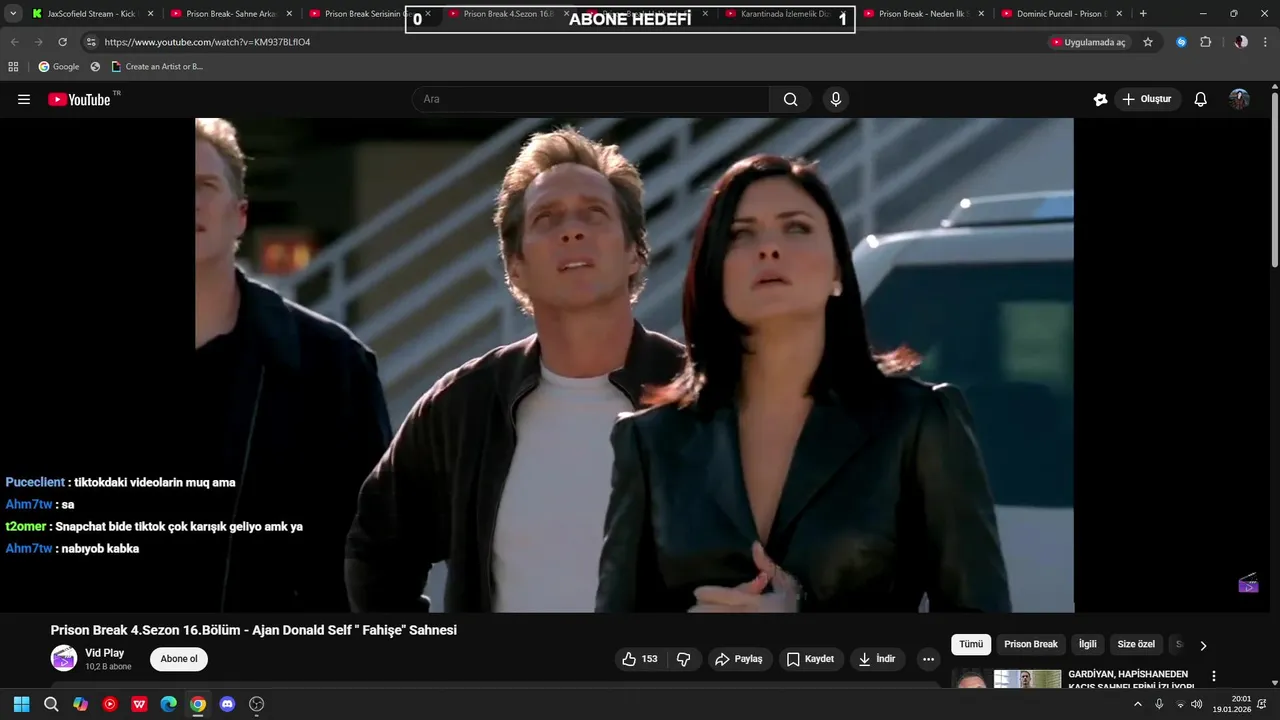This screenshot has width=1280, height=720.
Task: Select the İlgili filter chip
Action: [x=1087, y=645]
